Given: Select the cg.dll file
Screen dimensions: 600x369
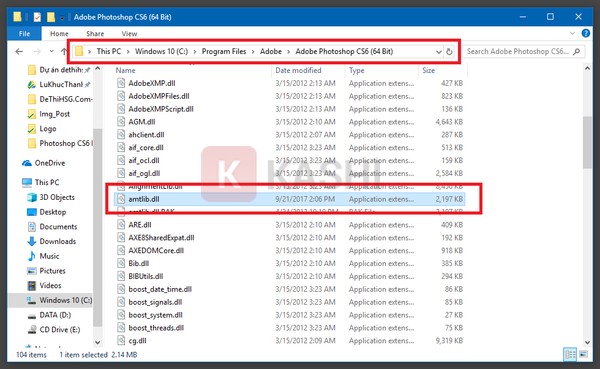Looking at the screenshot, I should (137, 341).
